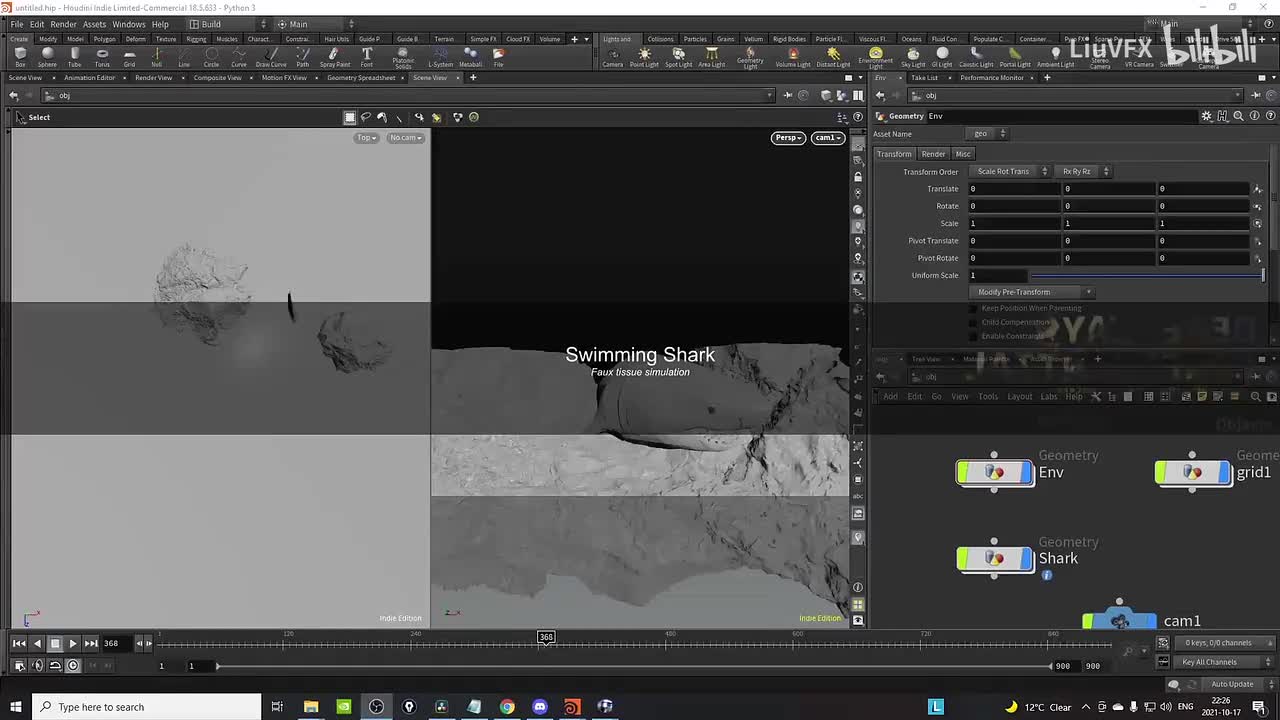Add a Sky Light from shelf
Image resolution: width=1280 pixels, height=720 pixels.
coord(913,56)
